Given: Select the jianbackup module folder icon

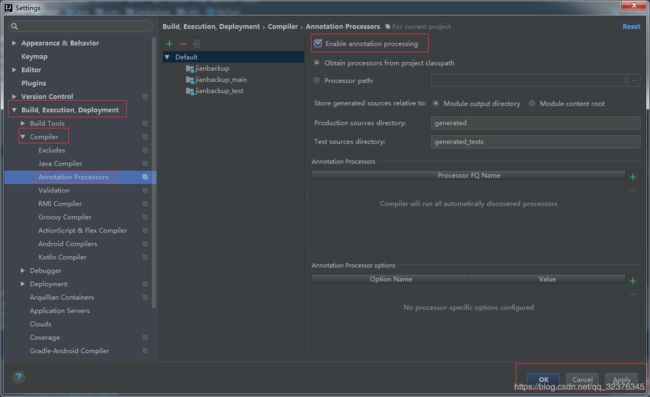Looking at the screenshot, I should tap(190, 68).
